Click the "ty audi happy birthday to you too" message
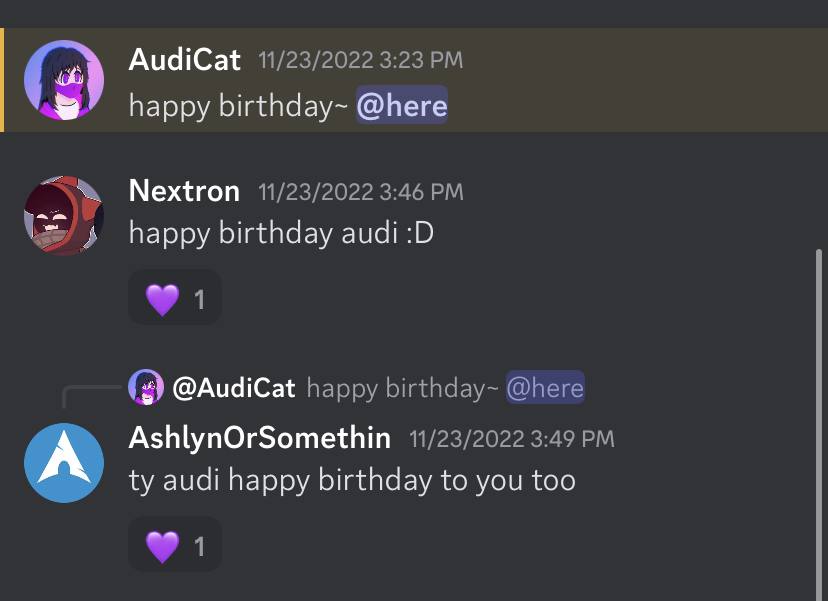The height and width of the screenshot is (601, 828). click(352, 480)
